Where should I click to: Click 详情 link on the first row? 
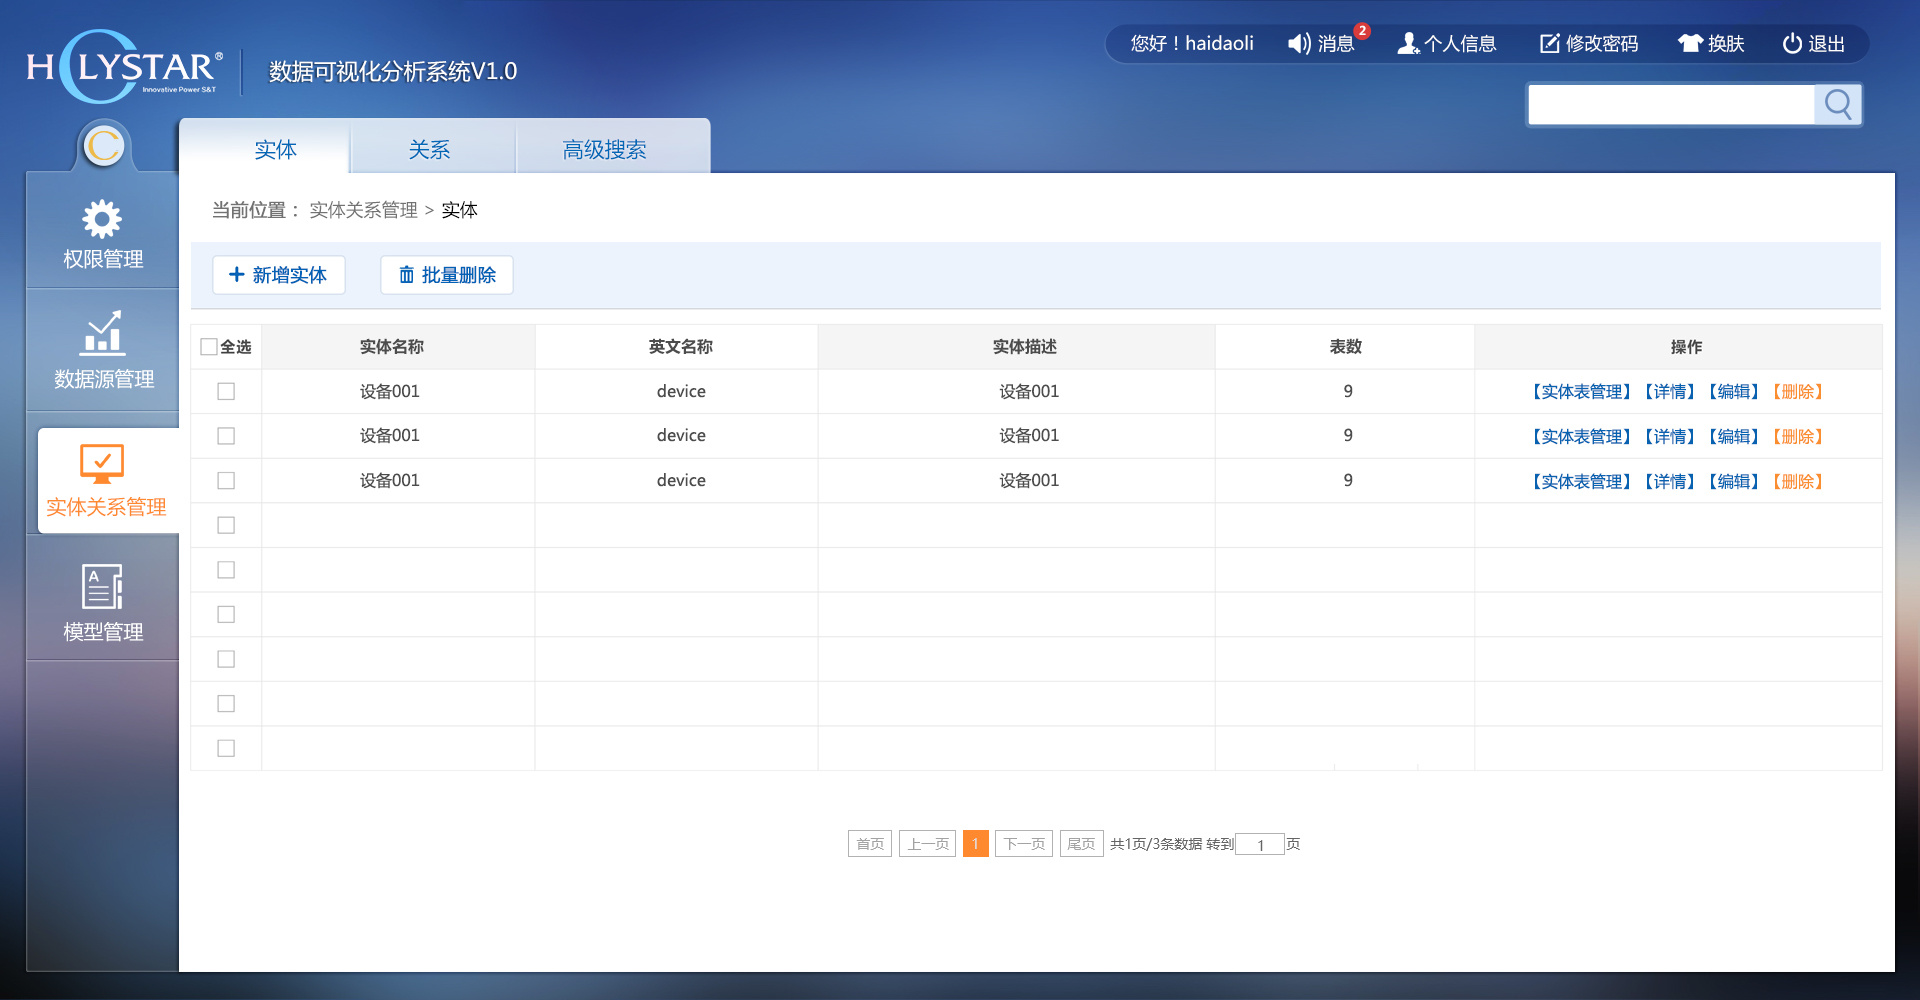click(1670, 391)
